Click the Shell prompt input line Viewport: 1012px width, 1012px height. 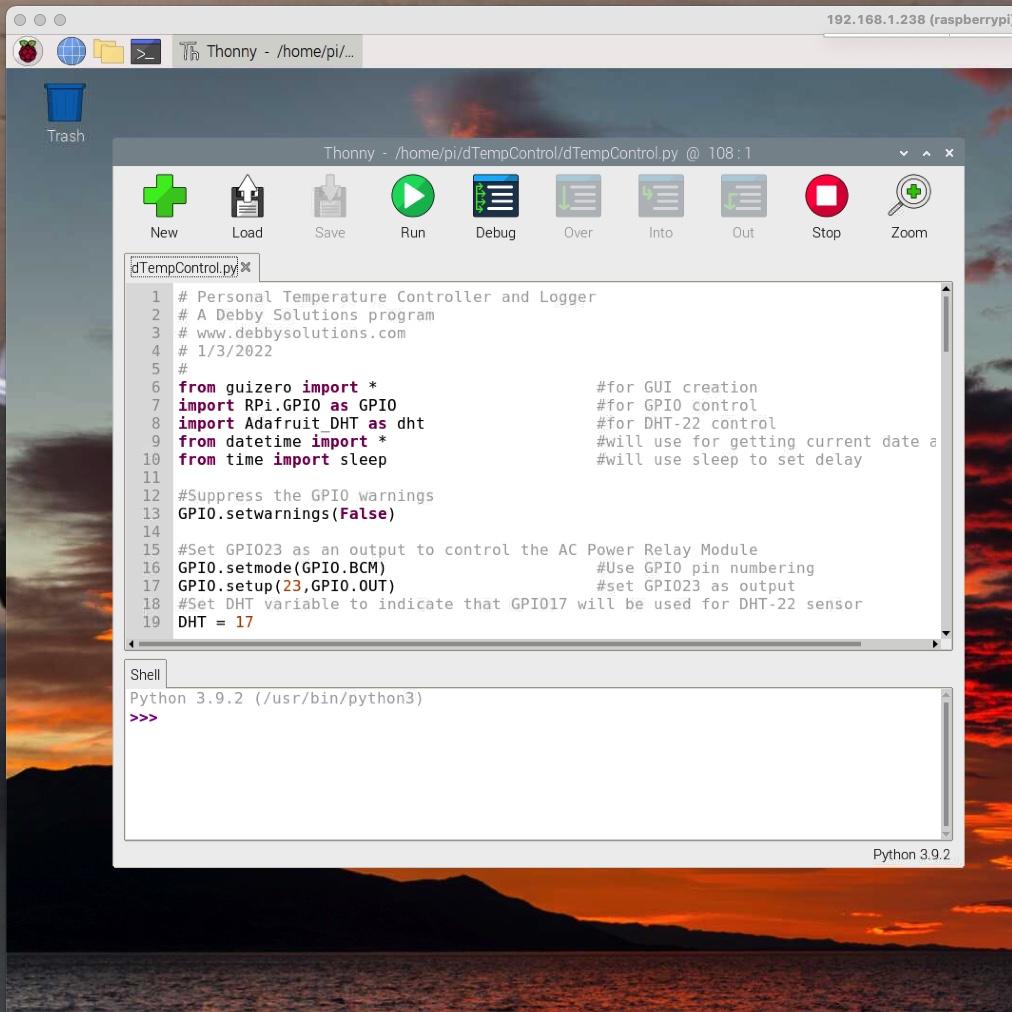[534, 718]
